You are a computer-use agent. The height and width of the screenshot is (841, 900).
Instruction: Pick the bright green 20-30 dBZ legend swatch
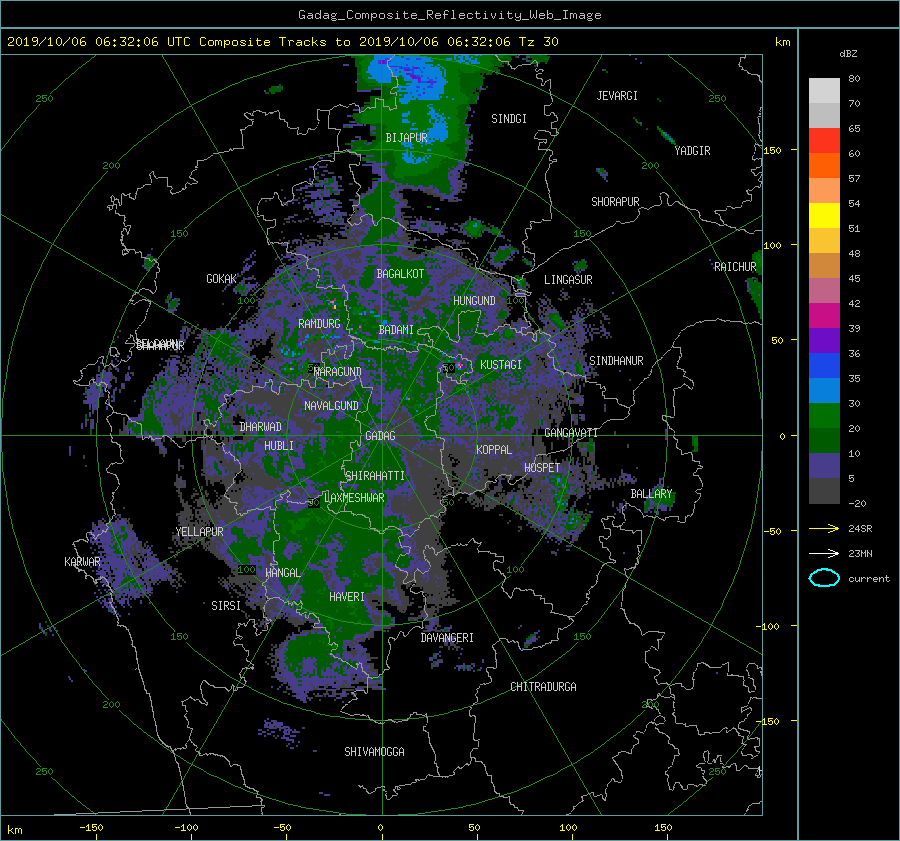point(824,415)
